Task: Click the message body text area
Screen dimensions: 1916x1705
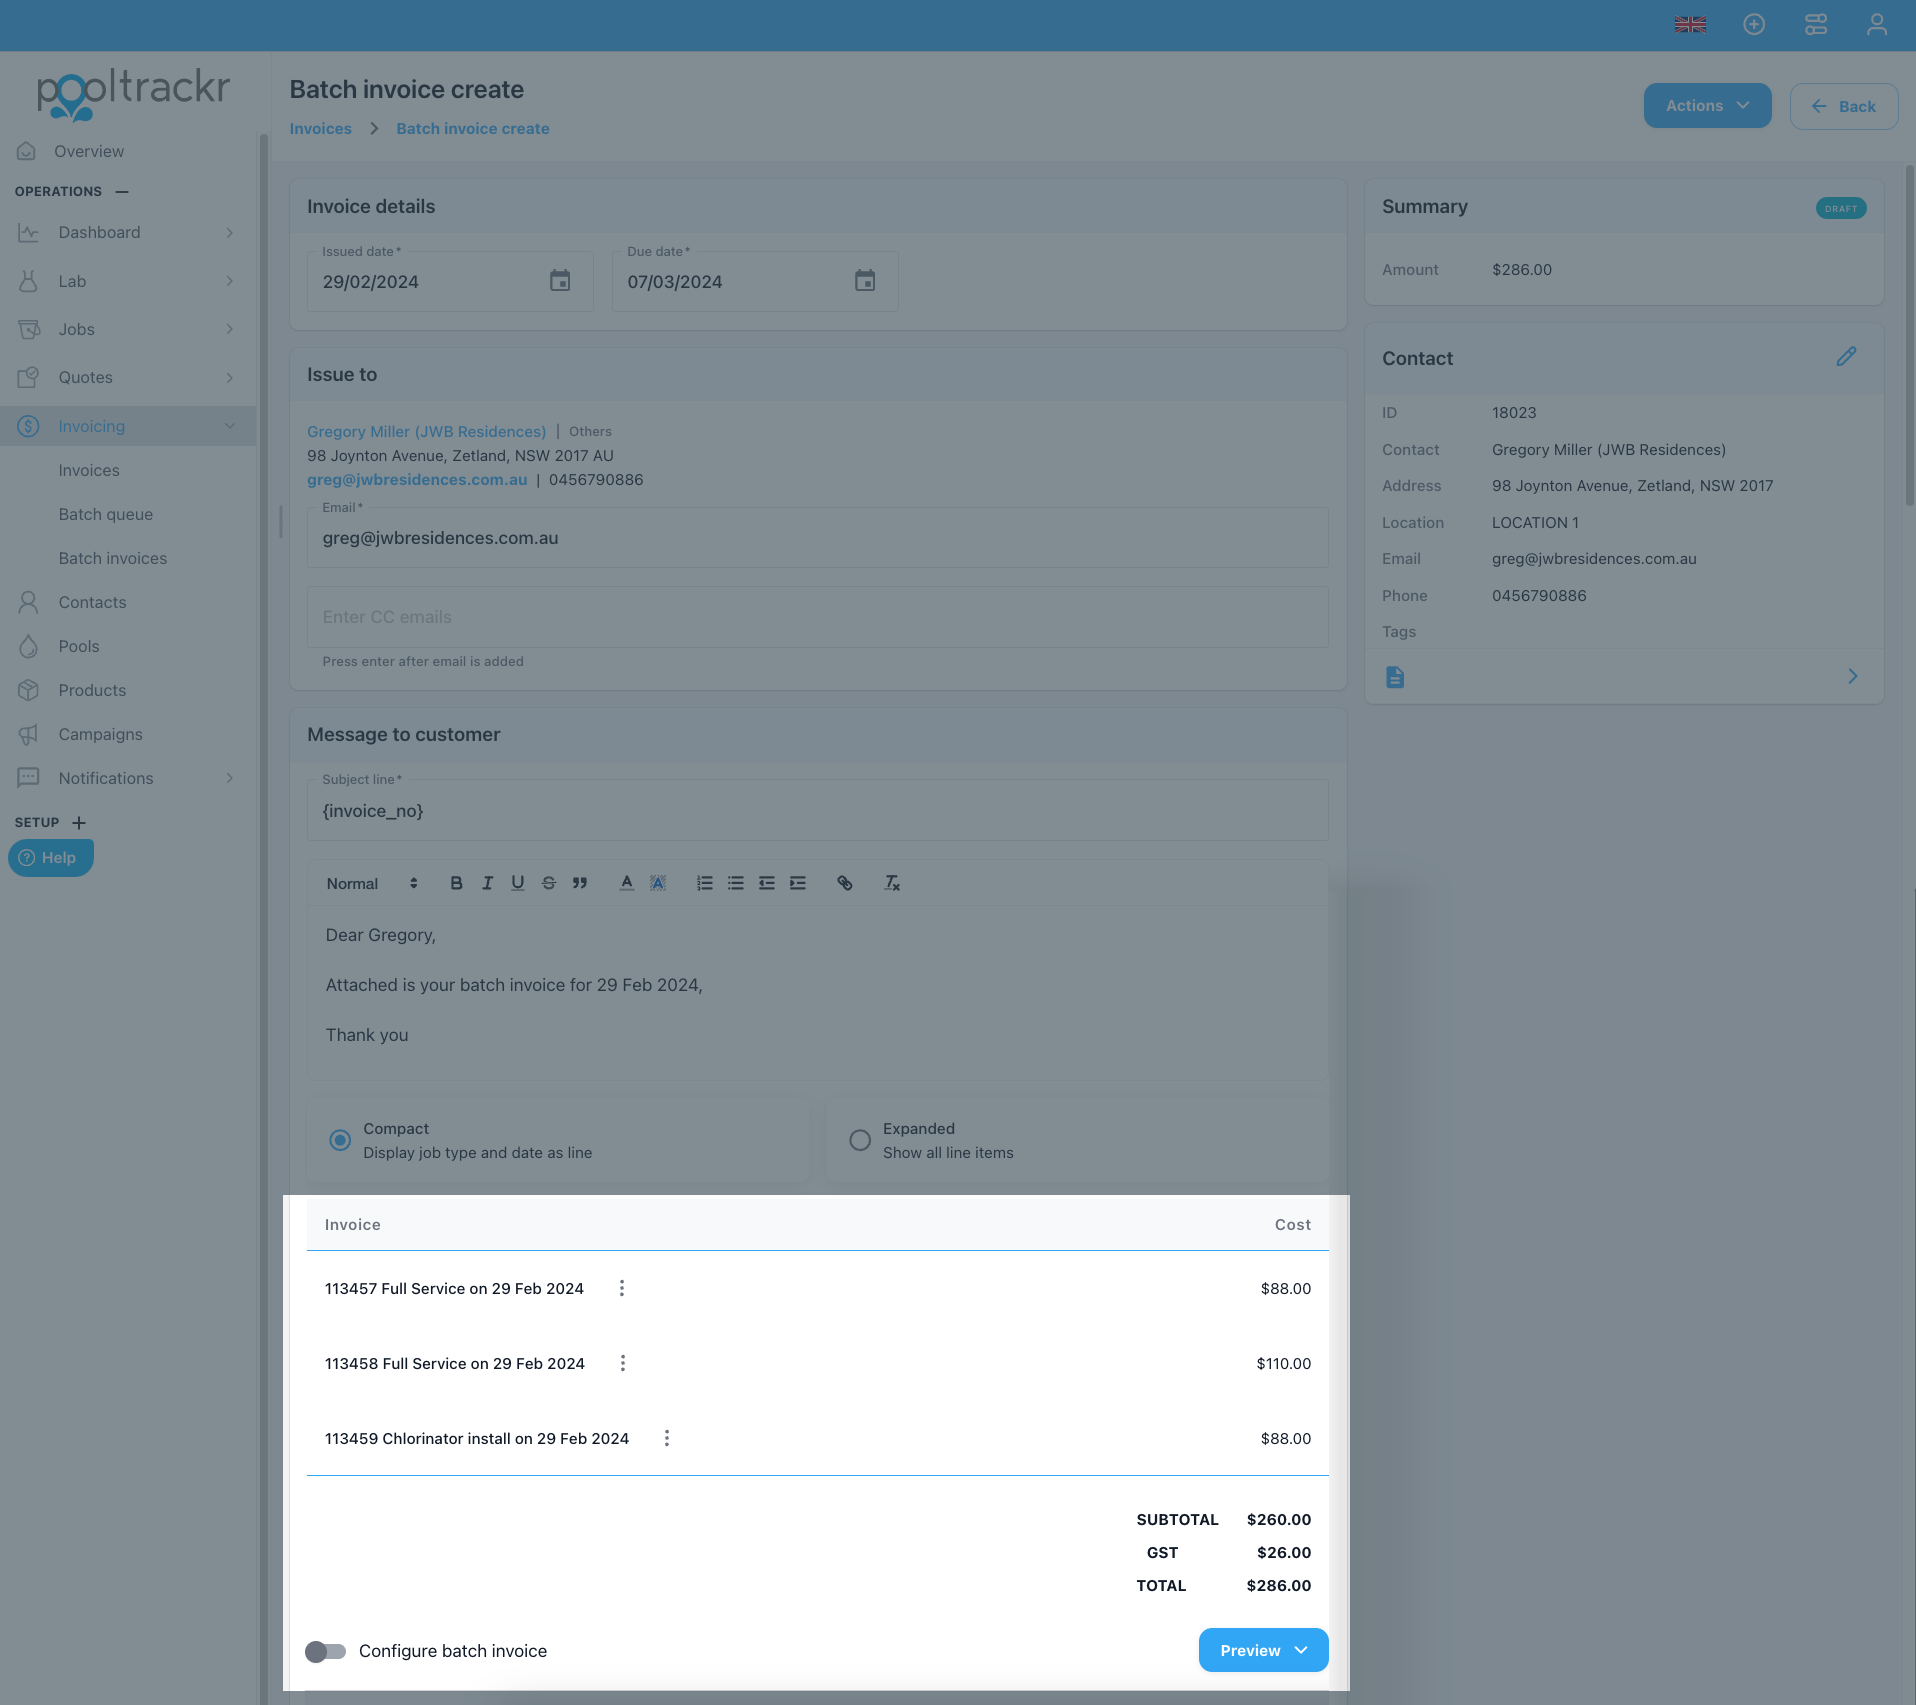Action: (x=817, y=992)
